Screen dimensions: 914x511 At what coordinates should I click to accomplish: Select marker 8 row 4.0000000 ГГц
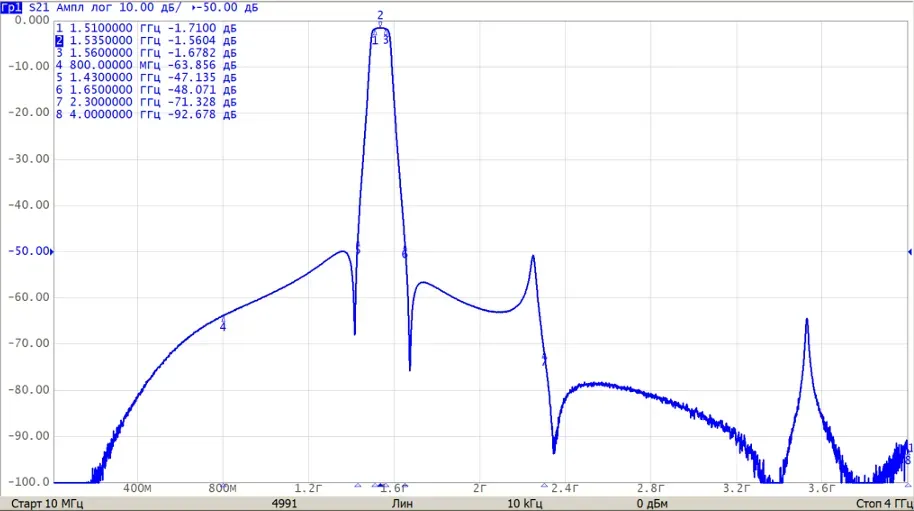coord(146,114)
